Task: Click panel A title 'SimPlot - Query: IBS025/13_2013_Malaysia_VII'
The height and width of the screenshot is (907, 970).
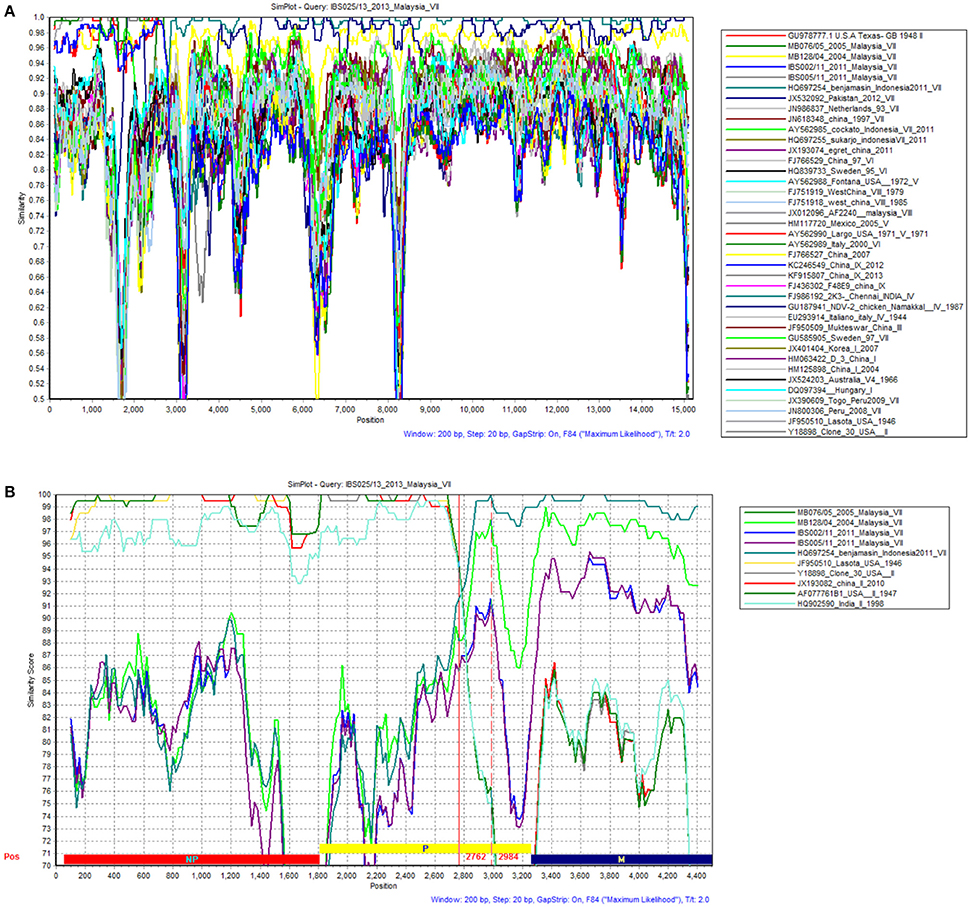Action: pos(355,7)
